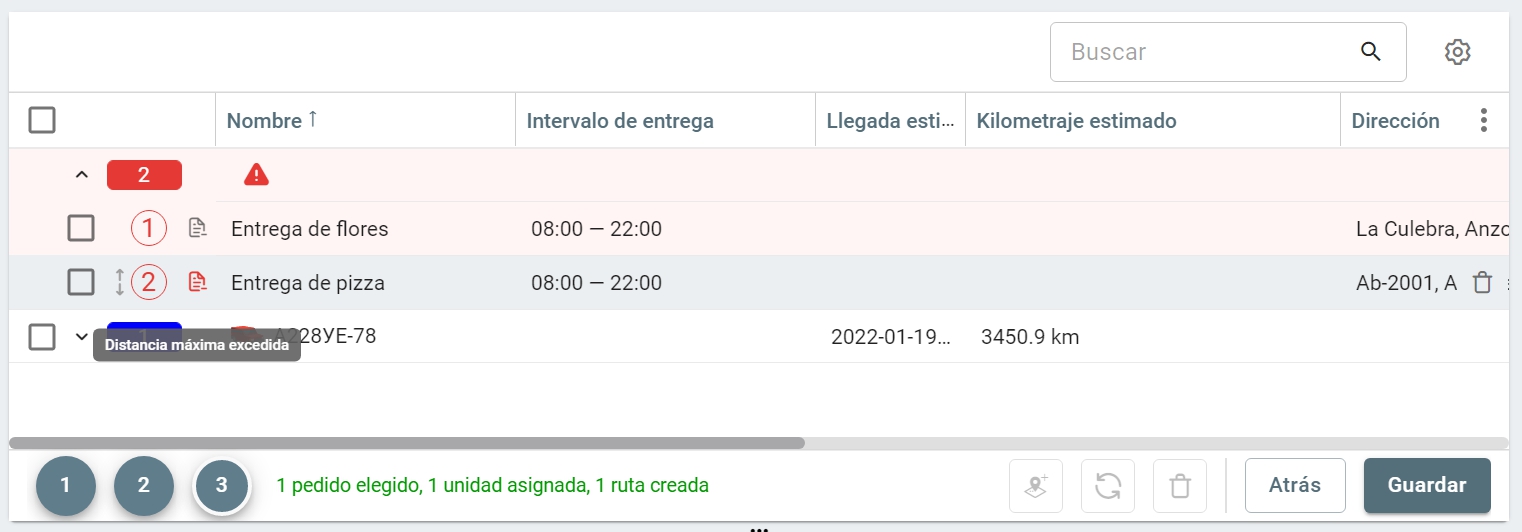Click the bottom toolbar trash button

1180,486
